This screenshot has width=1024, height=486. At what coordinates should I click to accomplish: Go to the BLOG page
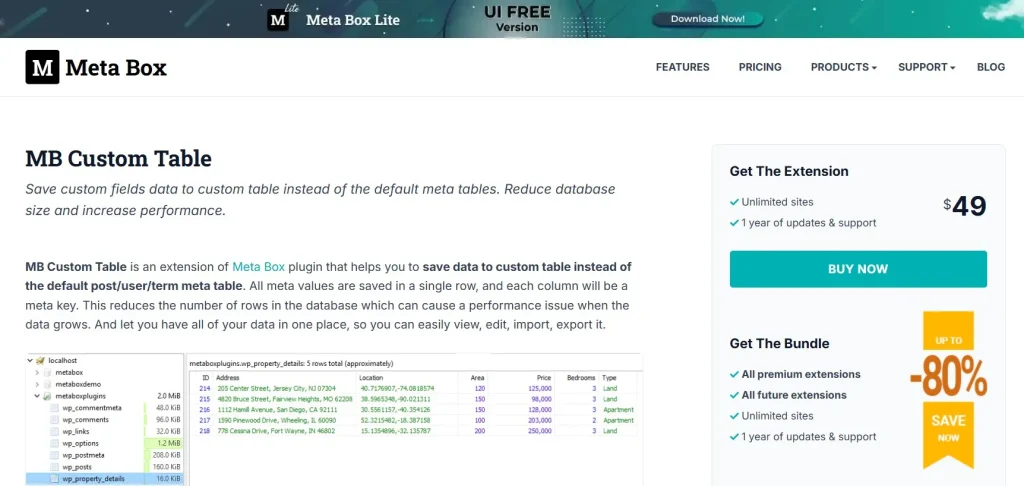pos(991,67)
